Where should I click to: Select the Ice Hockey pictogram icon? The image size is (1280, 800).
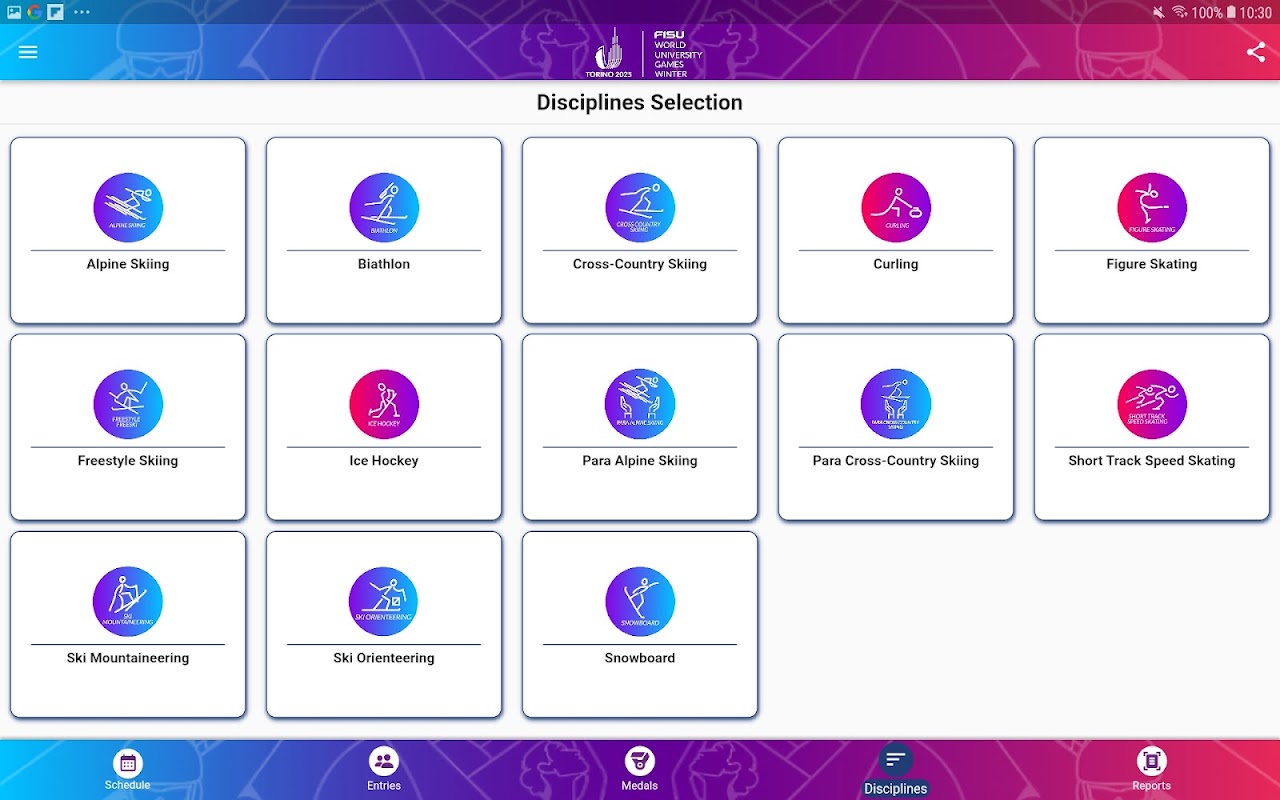coord(384,405)
